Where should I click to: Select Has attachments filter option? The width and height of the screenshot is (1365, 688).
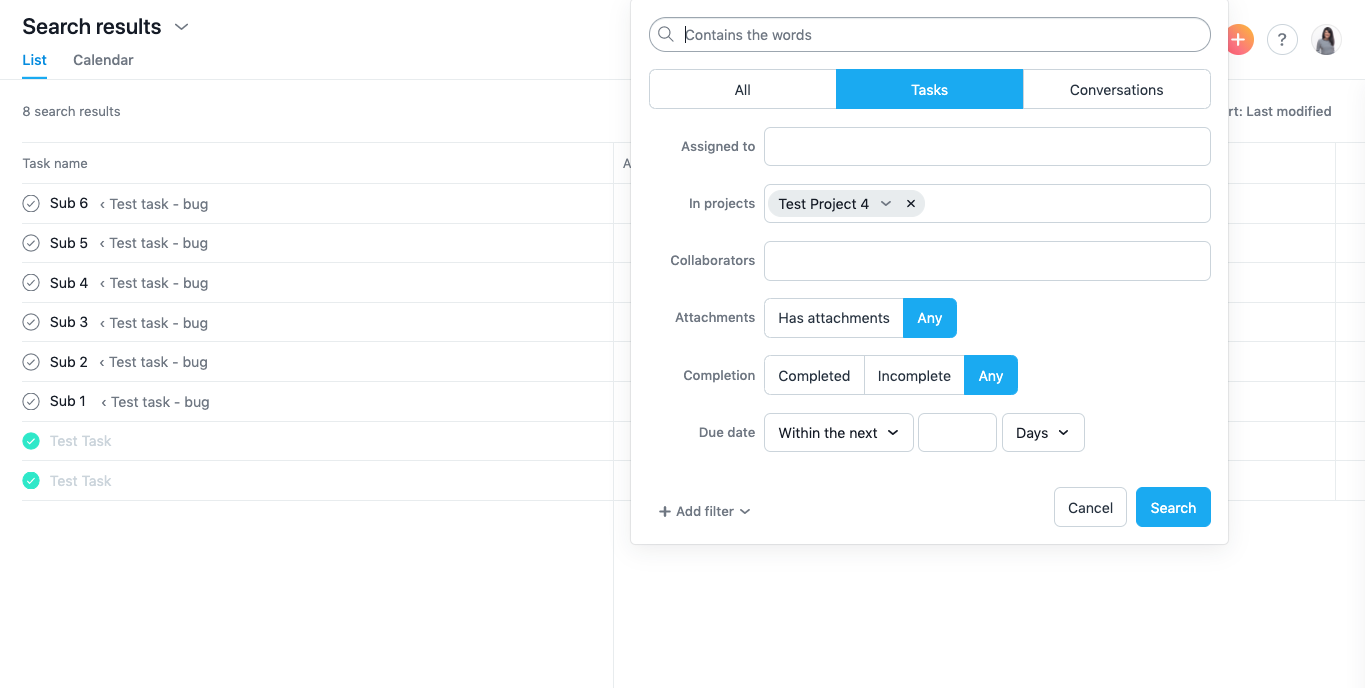[834, 318]
